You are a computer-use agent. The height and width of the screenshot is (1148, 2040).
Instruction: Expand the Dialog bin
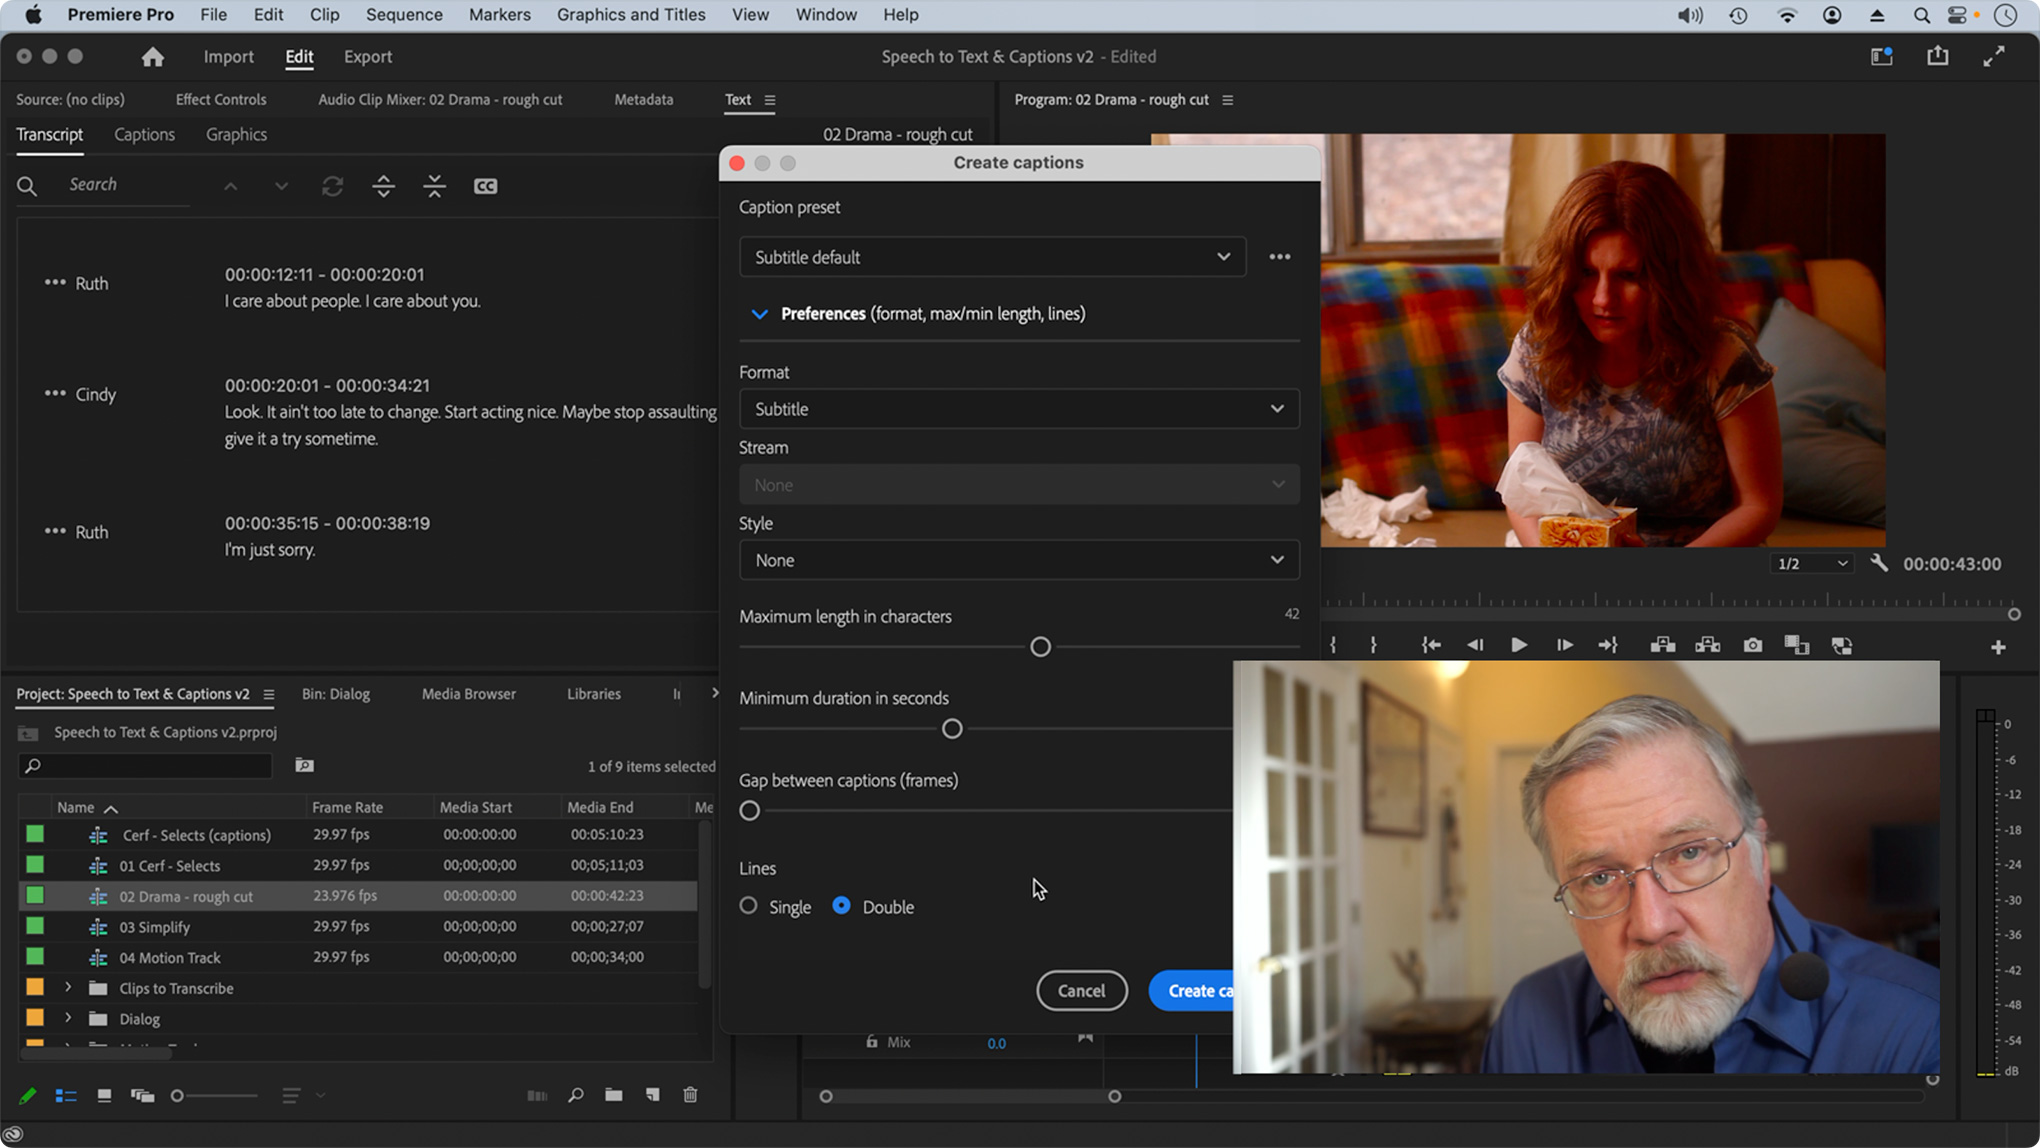68,1019
